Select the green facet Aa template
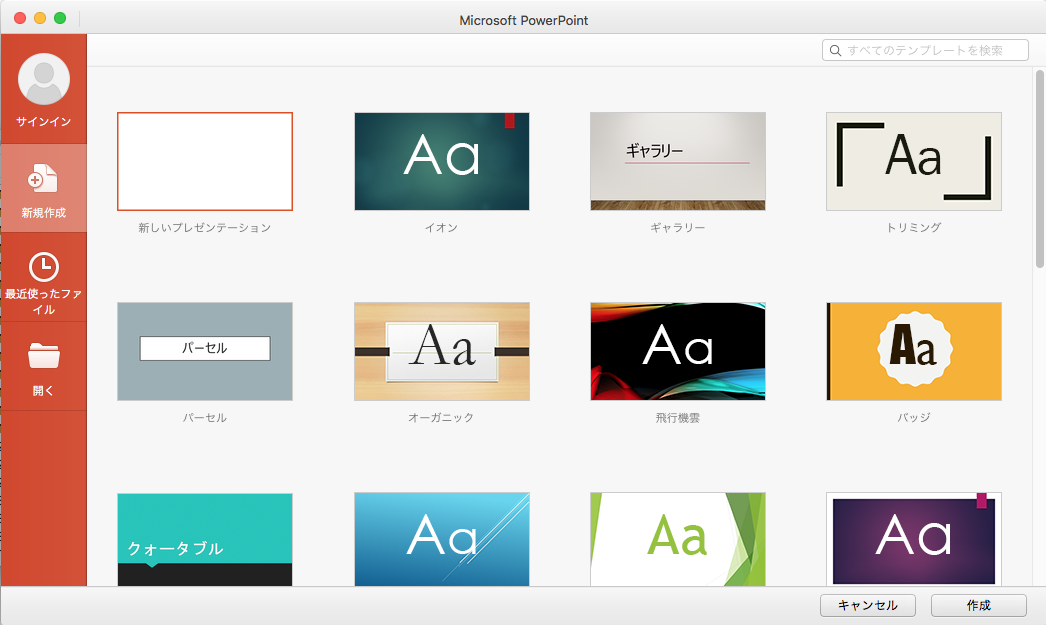This screenshot has width=1046, height=625. click(678, 540)
